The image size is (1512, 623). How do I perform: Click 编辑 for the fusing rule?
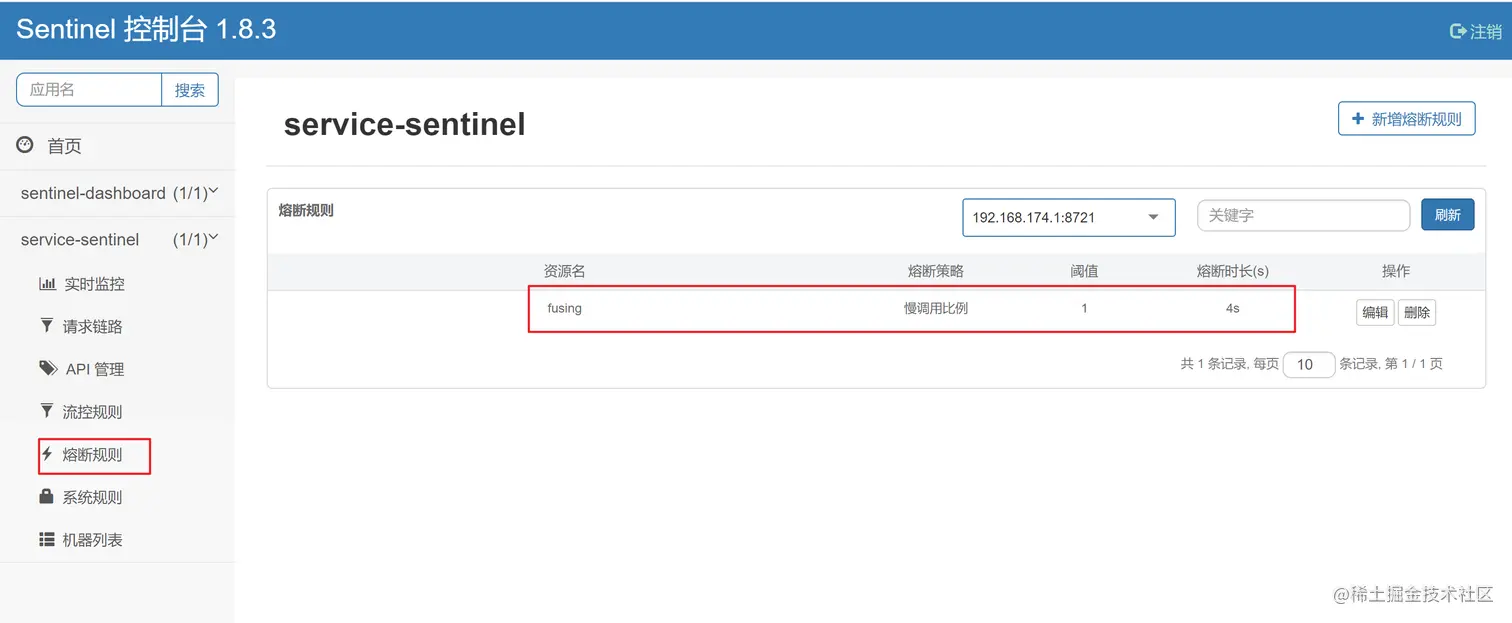tap(1375, 312)
